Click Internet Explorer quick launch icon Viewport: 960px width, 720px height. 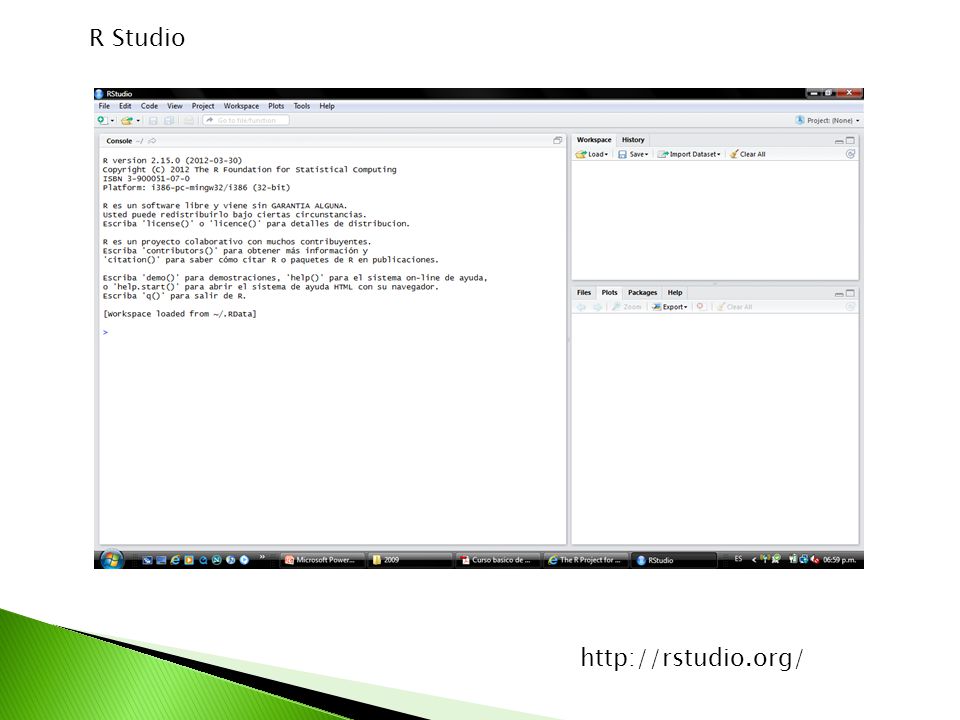click(x=175, y=560)
